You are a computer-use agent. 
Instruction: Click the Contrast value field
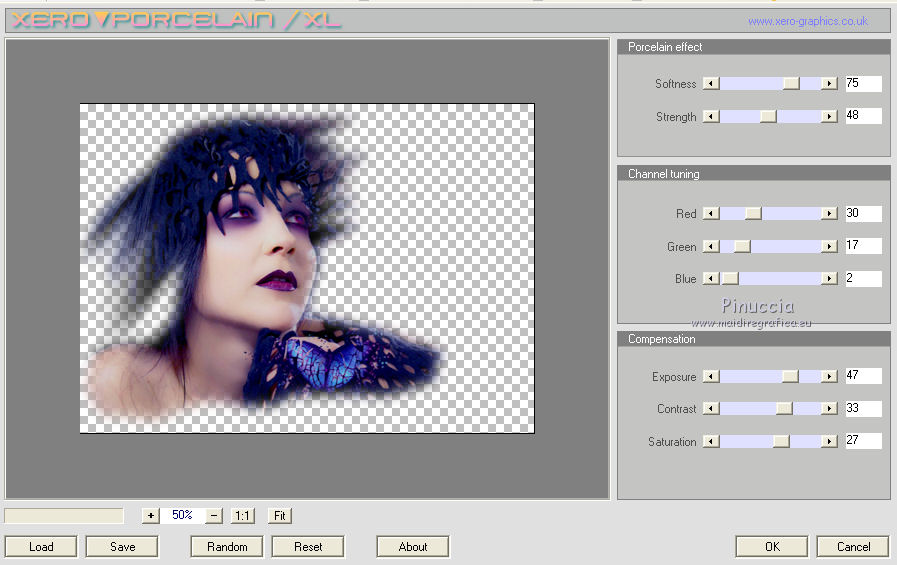click(x=863, y=408)
